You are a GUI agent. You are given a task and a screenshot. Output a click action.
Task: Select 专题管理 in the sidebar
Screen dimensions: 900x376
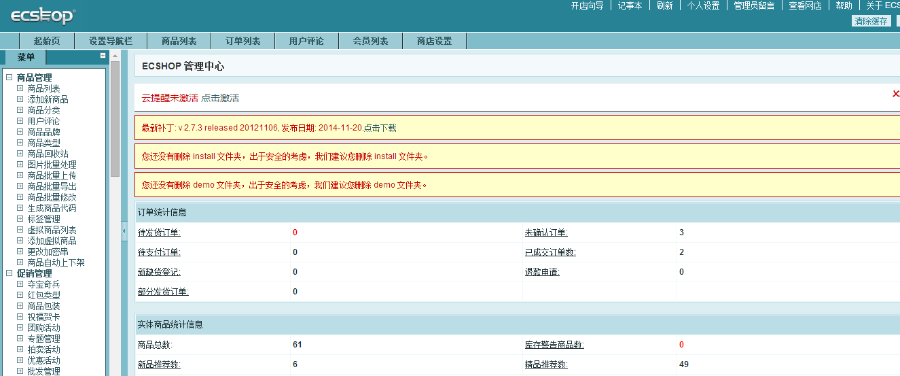click(44, 339)
